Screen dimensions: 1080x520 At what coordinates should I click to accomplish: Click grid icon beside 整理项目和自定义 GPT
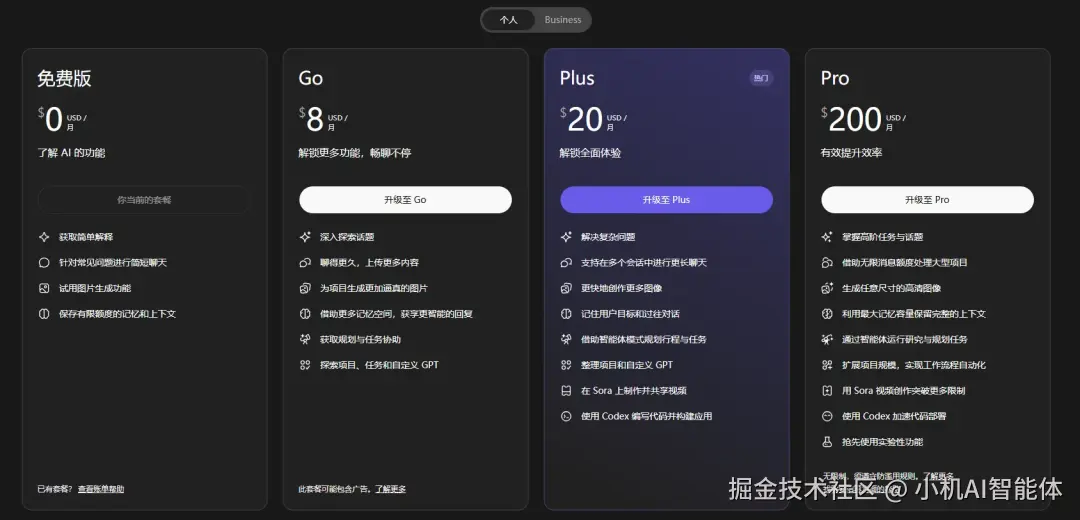(566, 364)
